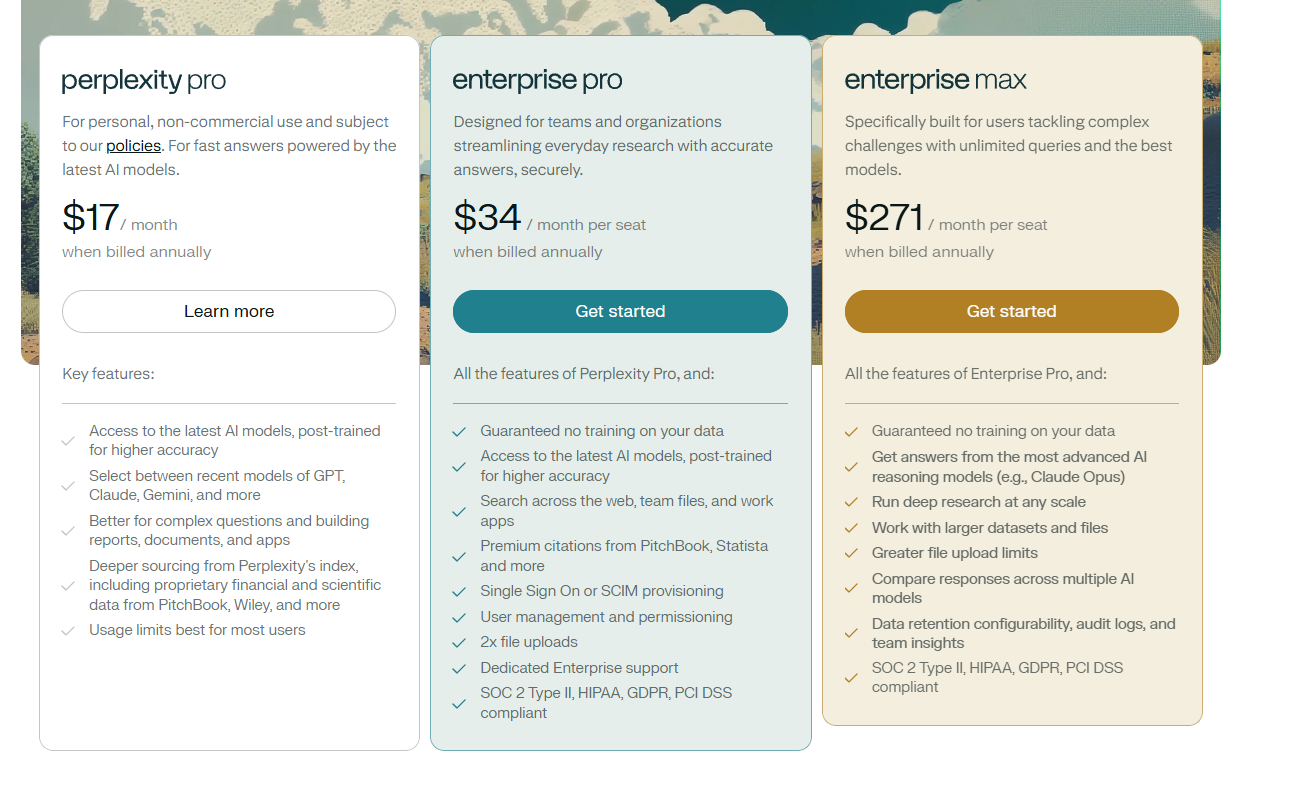Click the $271 per month per seat price
Screen dimensions: 1309x791
pyautogui.click(x=946, y=218)
